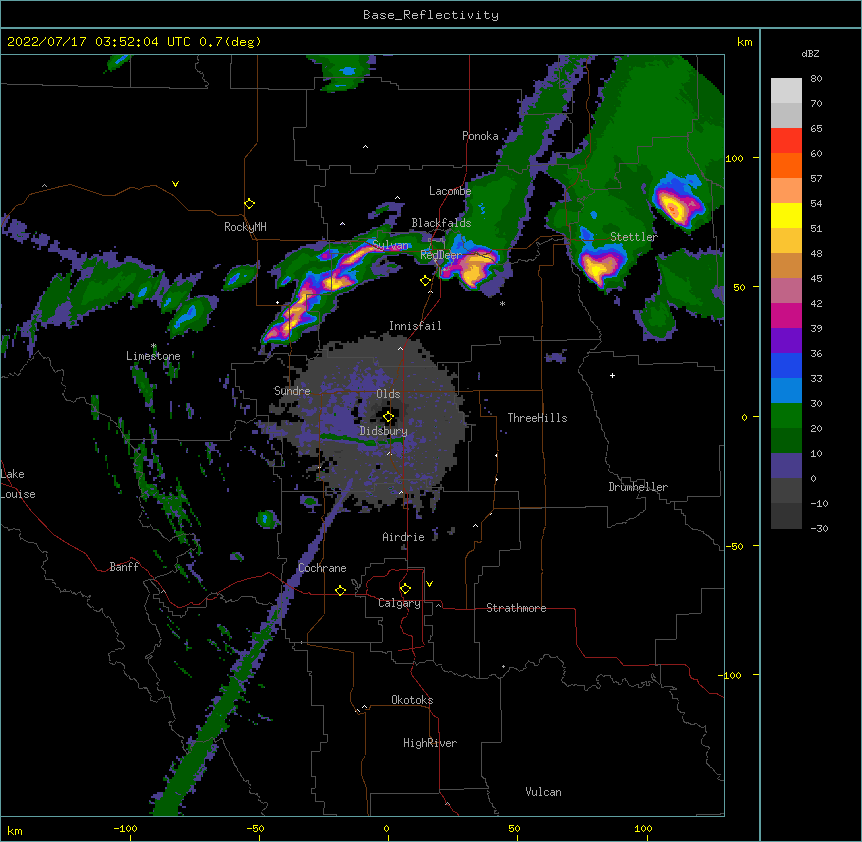Click the HighRiver city label
The width and height of the screenshot is (862, 842).
coord(430,743)
